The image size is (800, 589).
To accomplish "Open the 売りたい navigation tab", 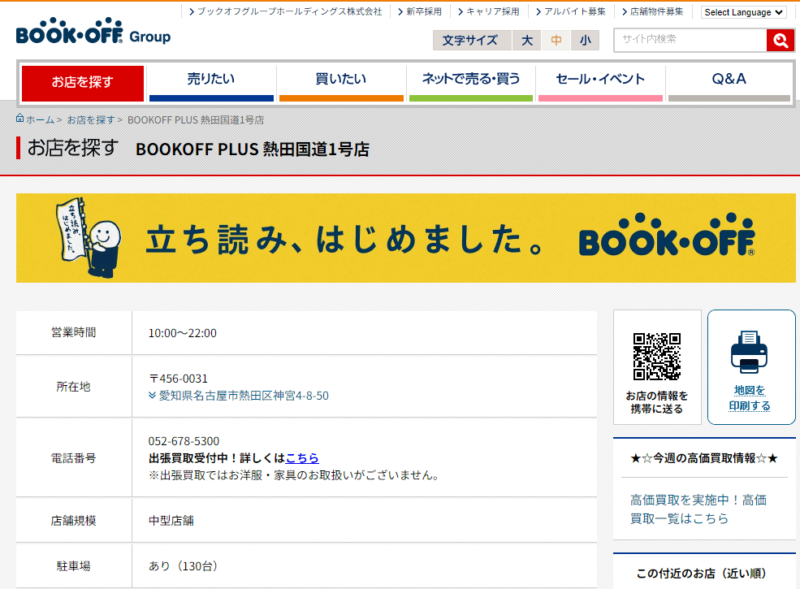I will (211, 83).
